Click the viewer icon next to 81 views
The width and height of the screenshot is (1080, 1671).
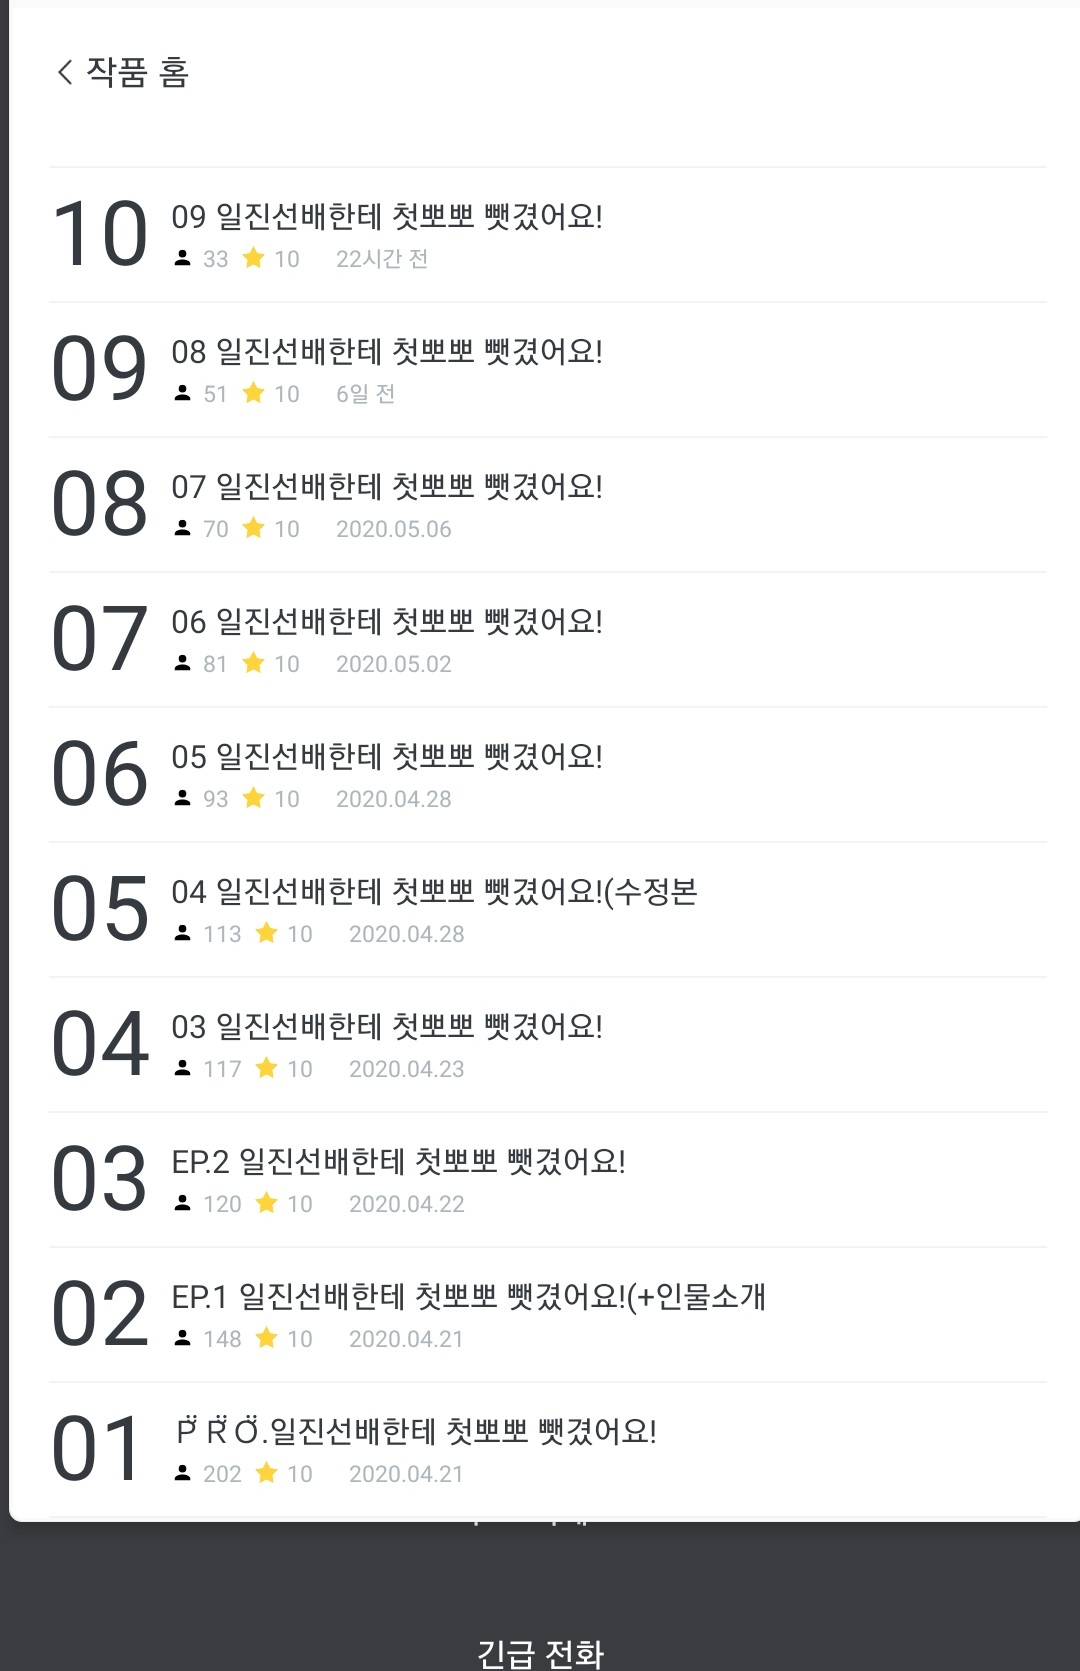coord(182,664)
